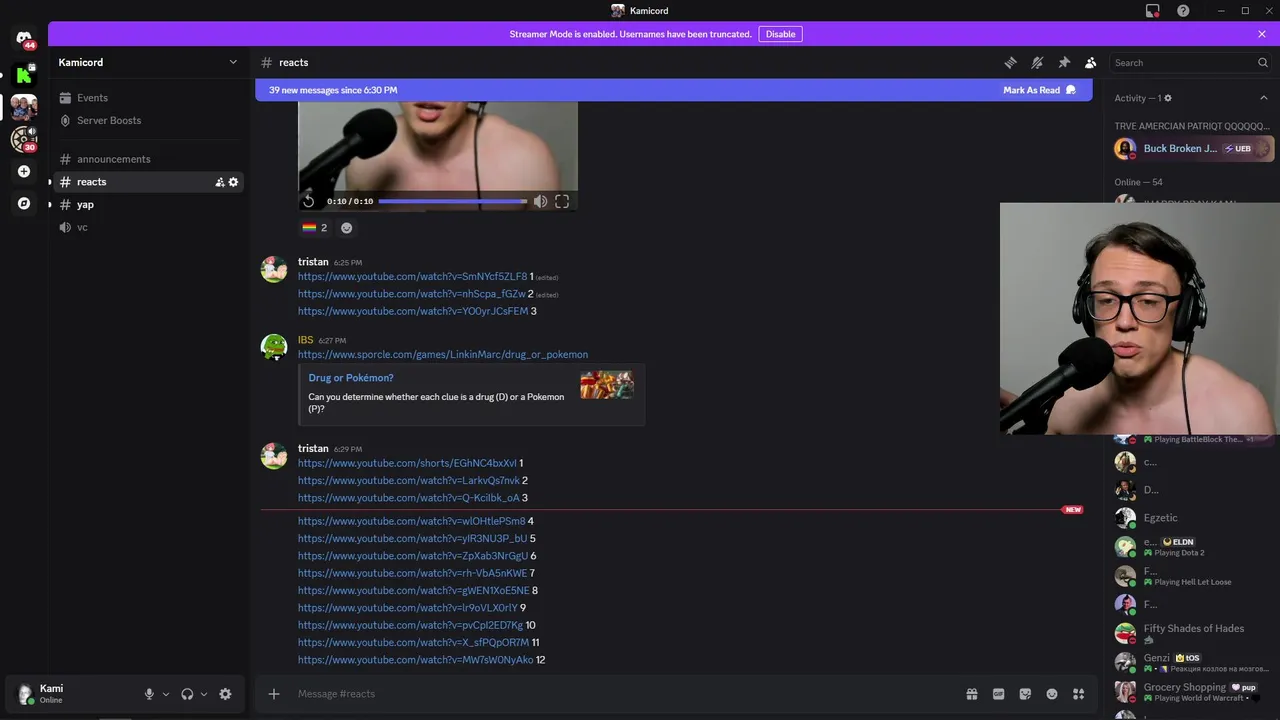Open YouTube link numbered 12
The image size is (1280, 720).
416,660
